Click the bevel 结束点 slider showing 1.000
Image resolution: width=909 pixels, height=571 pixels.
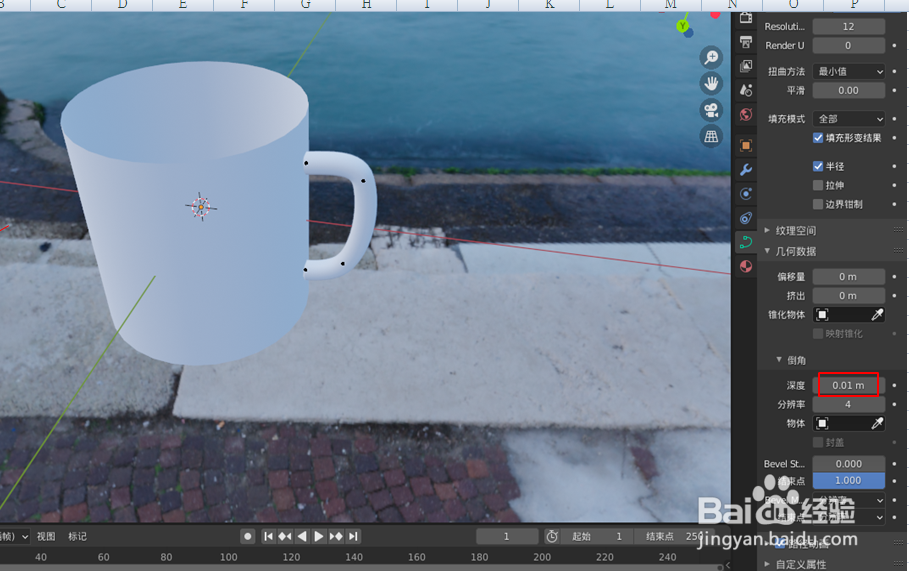coord(849,480)
